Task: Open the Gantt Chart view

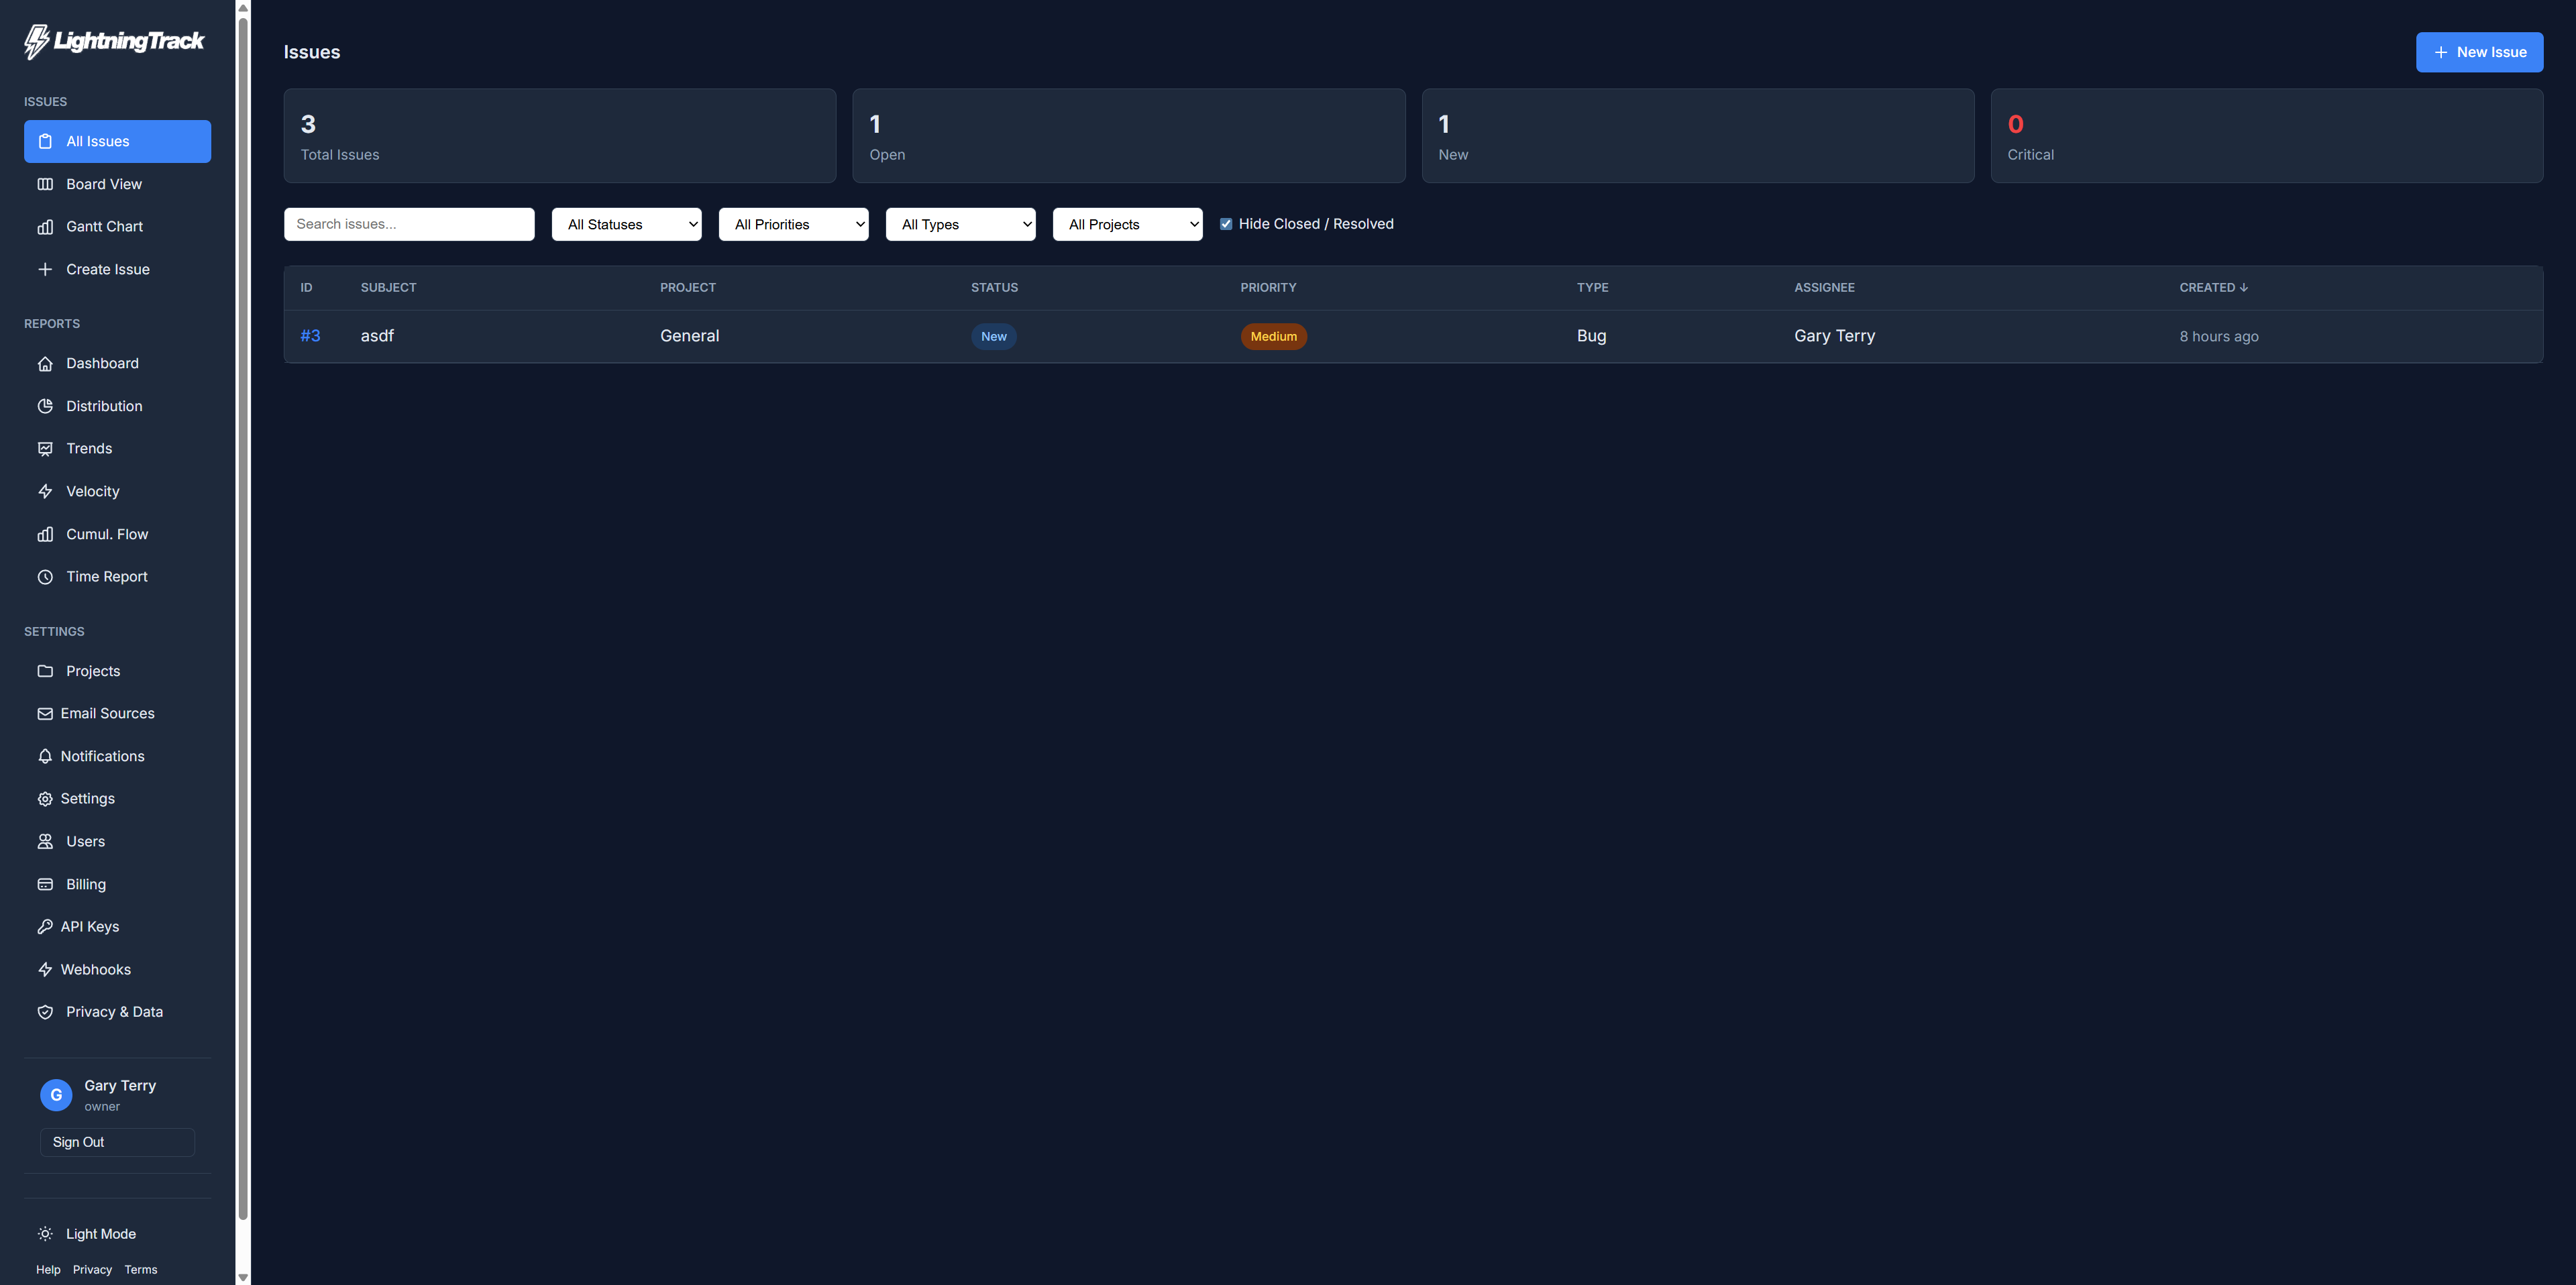Action: coord(104,227)
